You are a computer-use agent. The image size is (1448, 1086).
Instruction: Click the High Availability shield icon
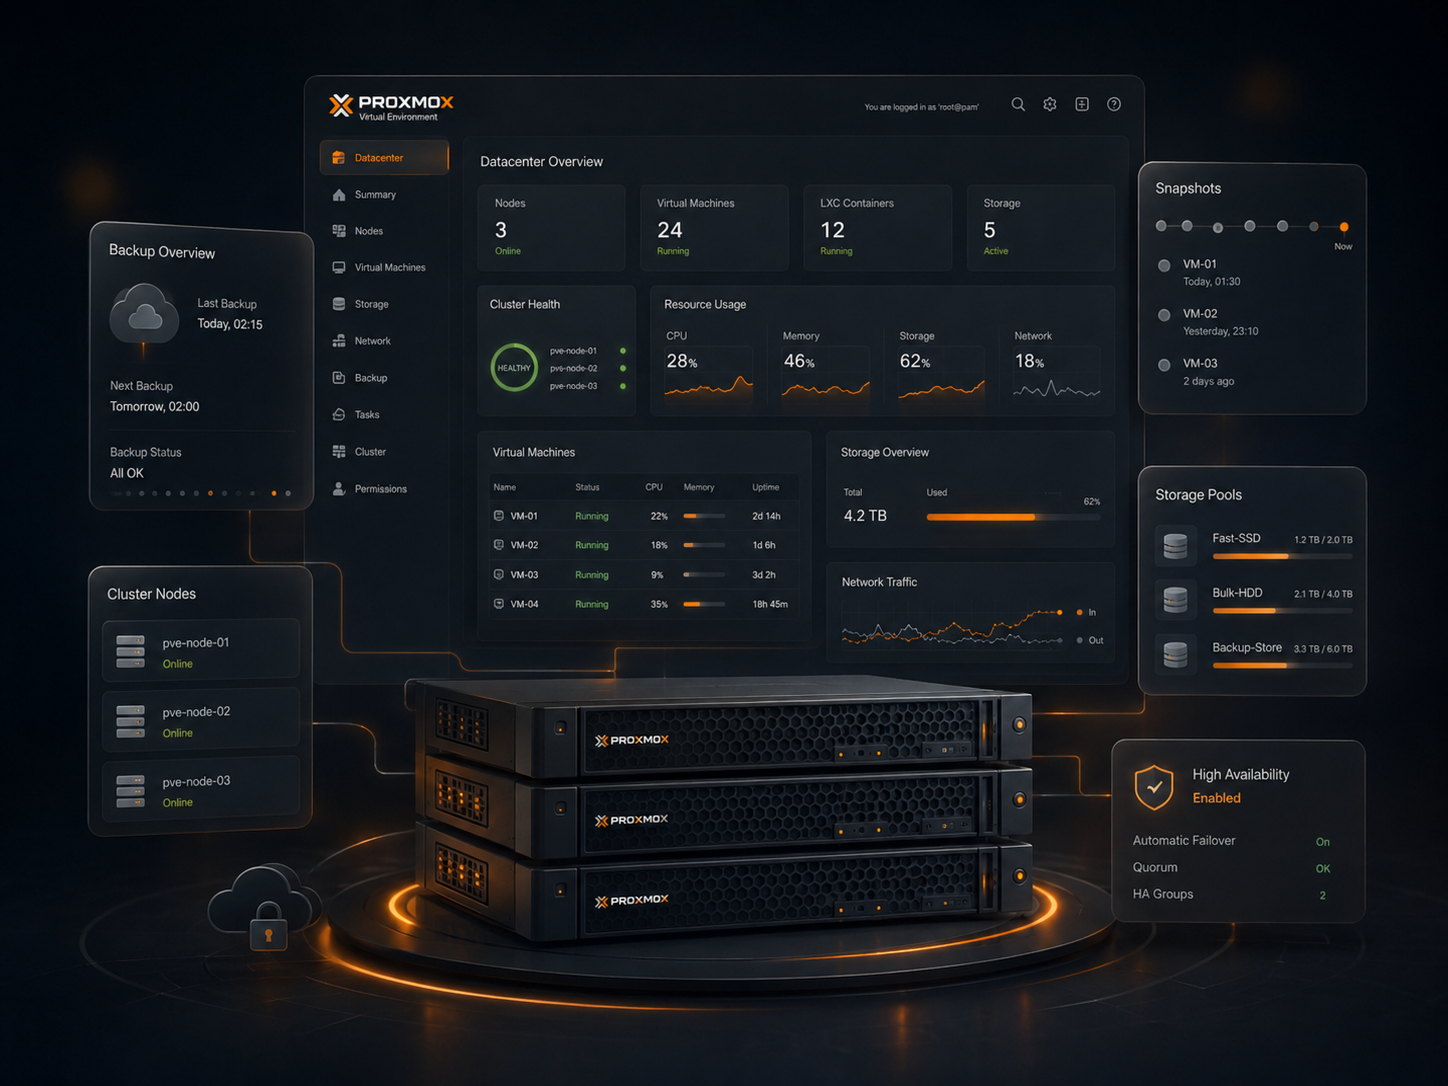(1154, 787)
